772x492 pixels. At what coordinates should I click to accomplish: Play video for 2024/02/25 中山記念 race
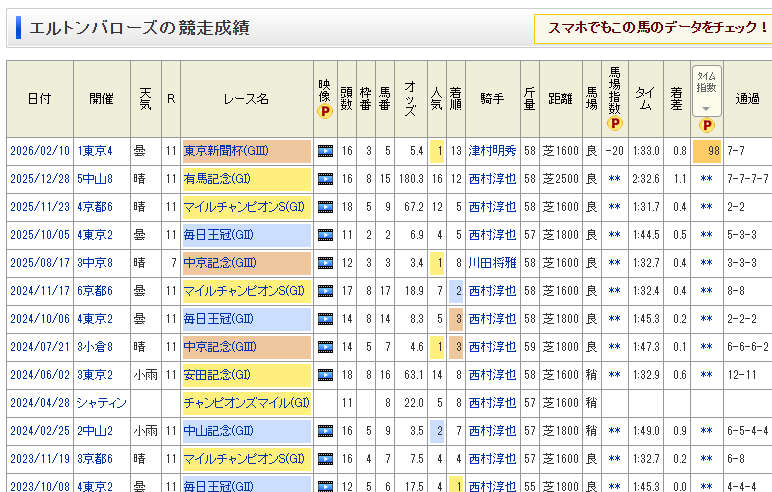point(325,431)
